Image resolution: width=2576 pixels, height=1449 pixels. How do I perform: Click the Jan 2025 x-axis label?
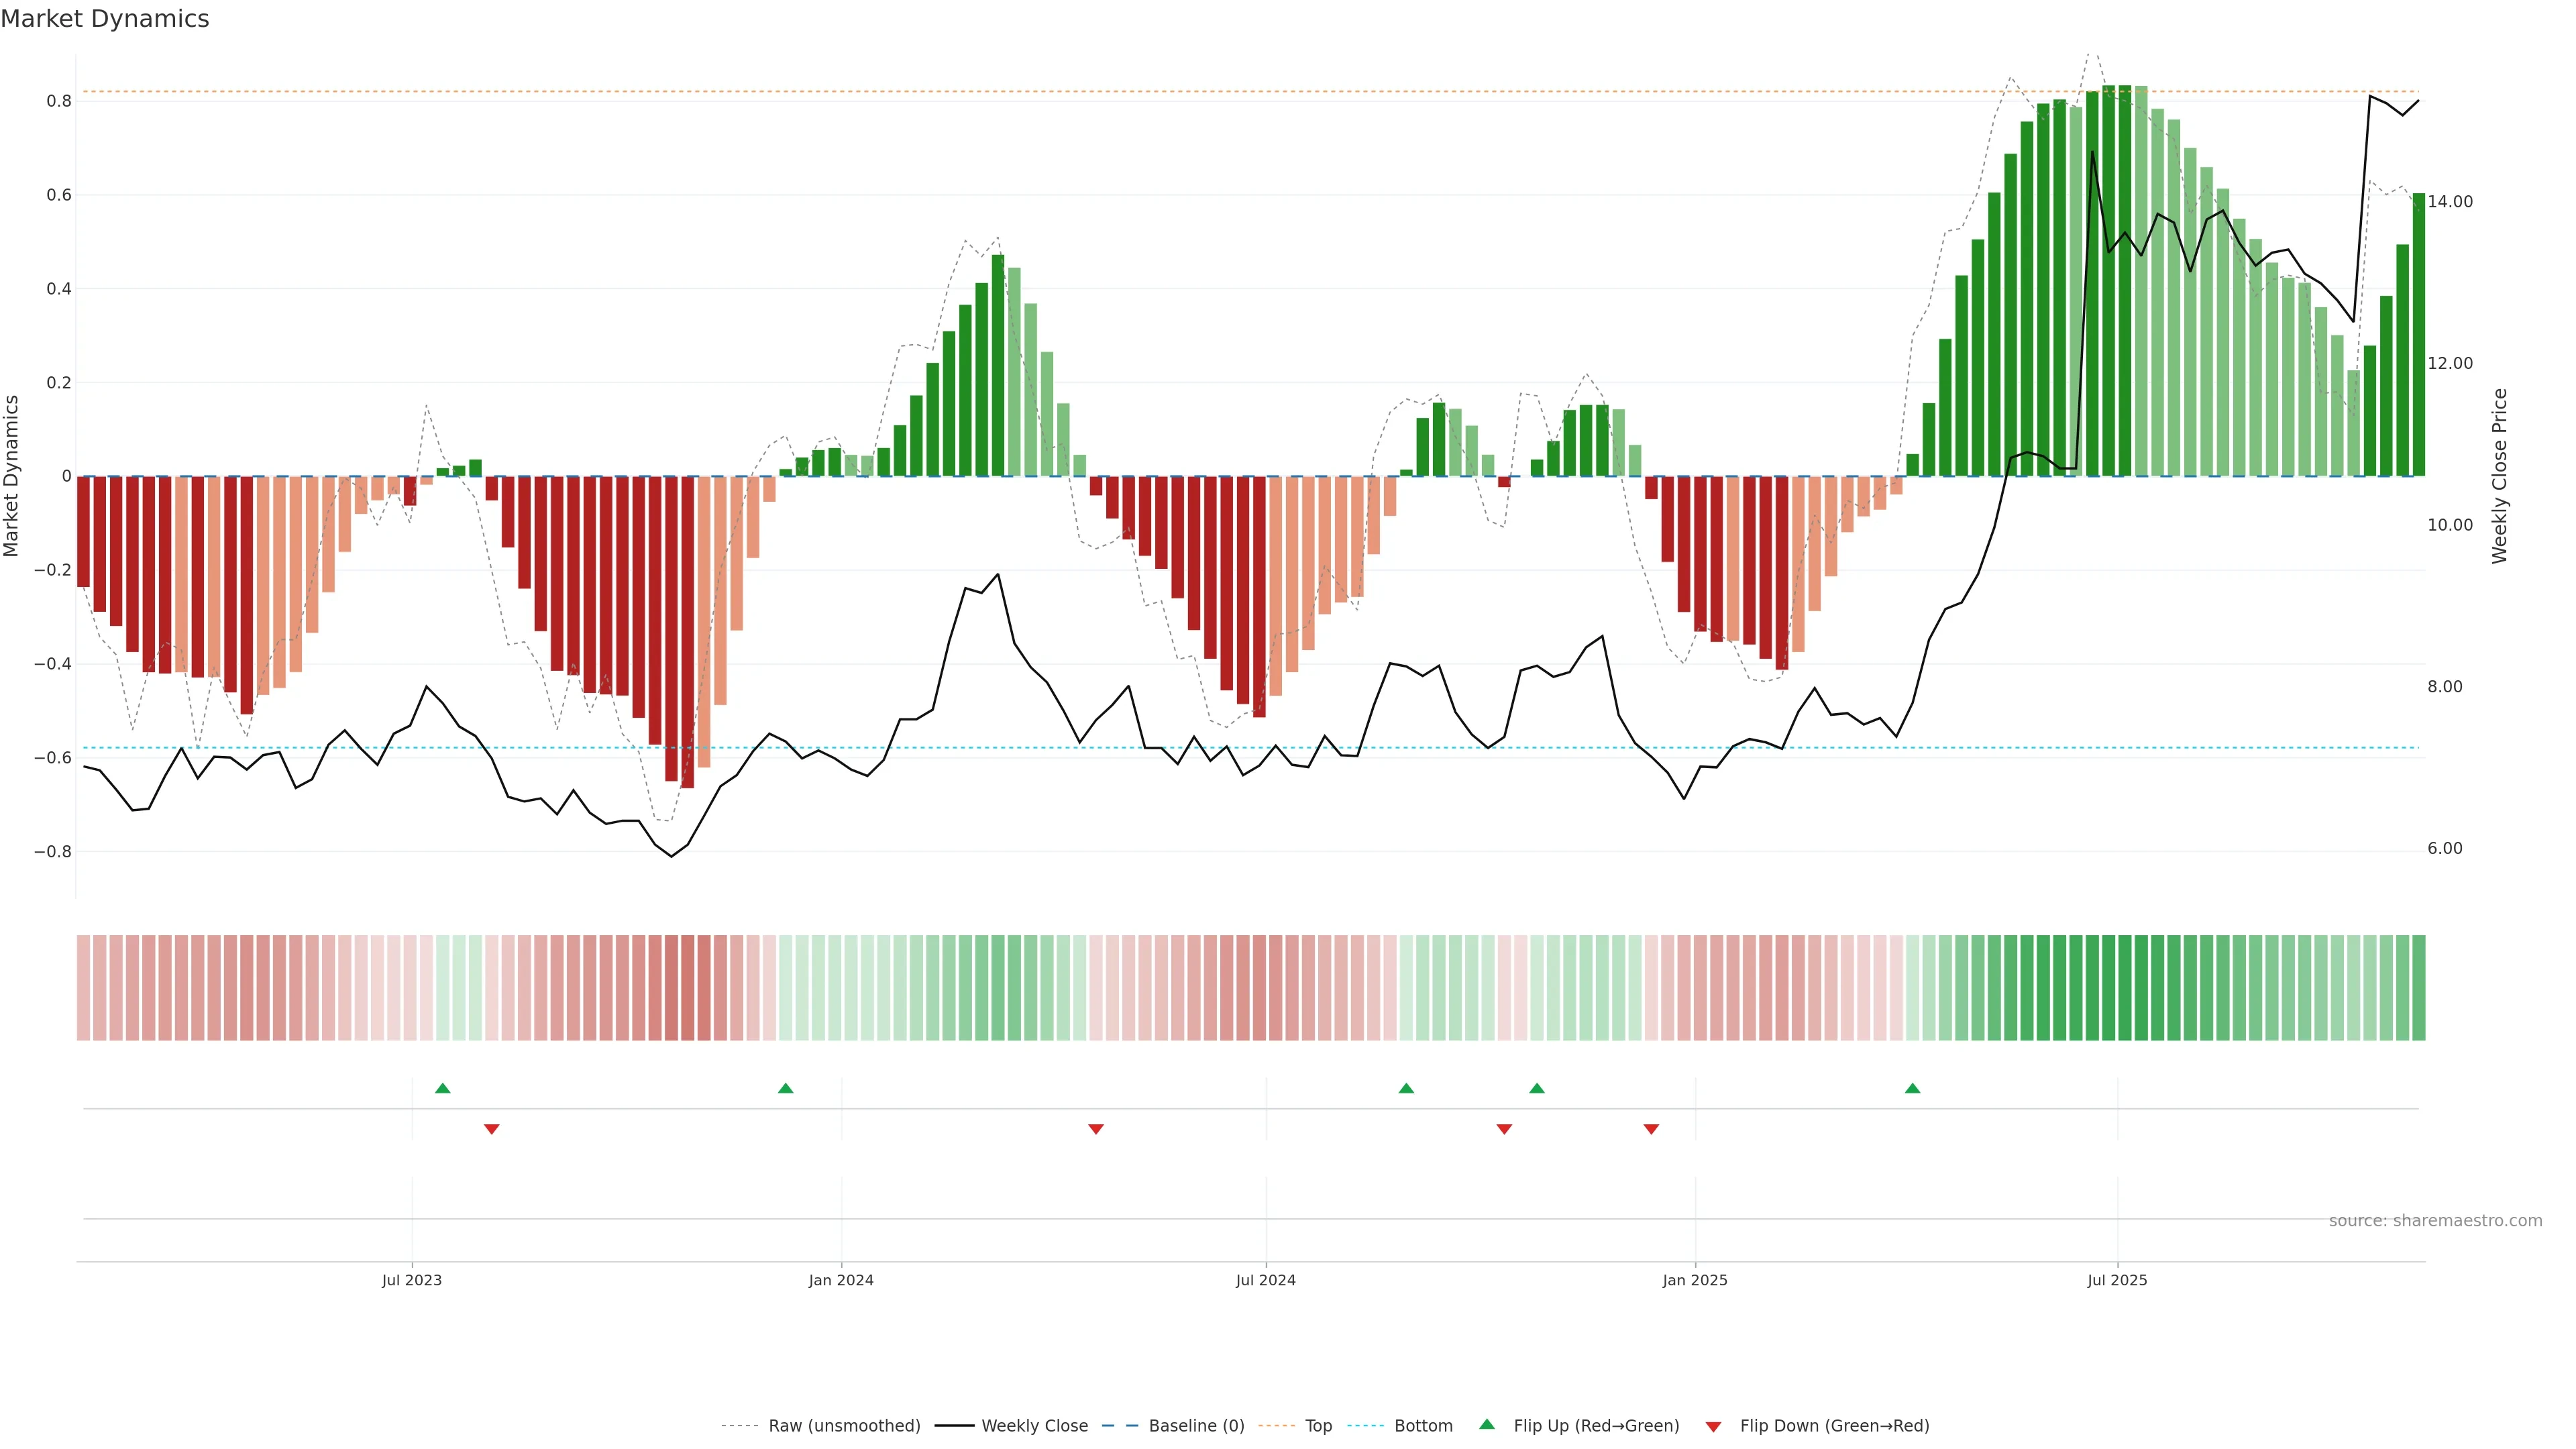click(1694, 1280)
